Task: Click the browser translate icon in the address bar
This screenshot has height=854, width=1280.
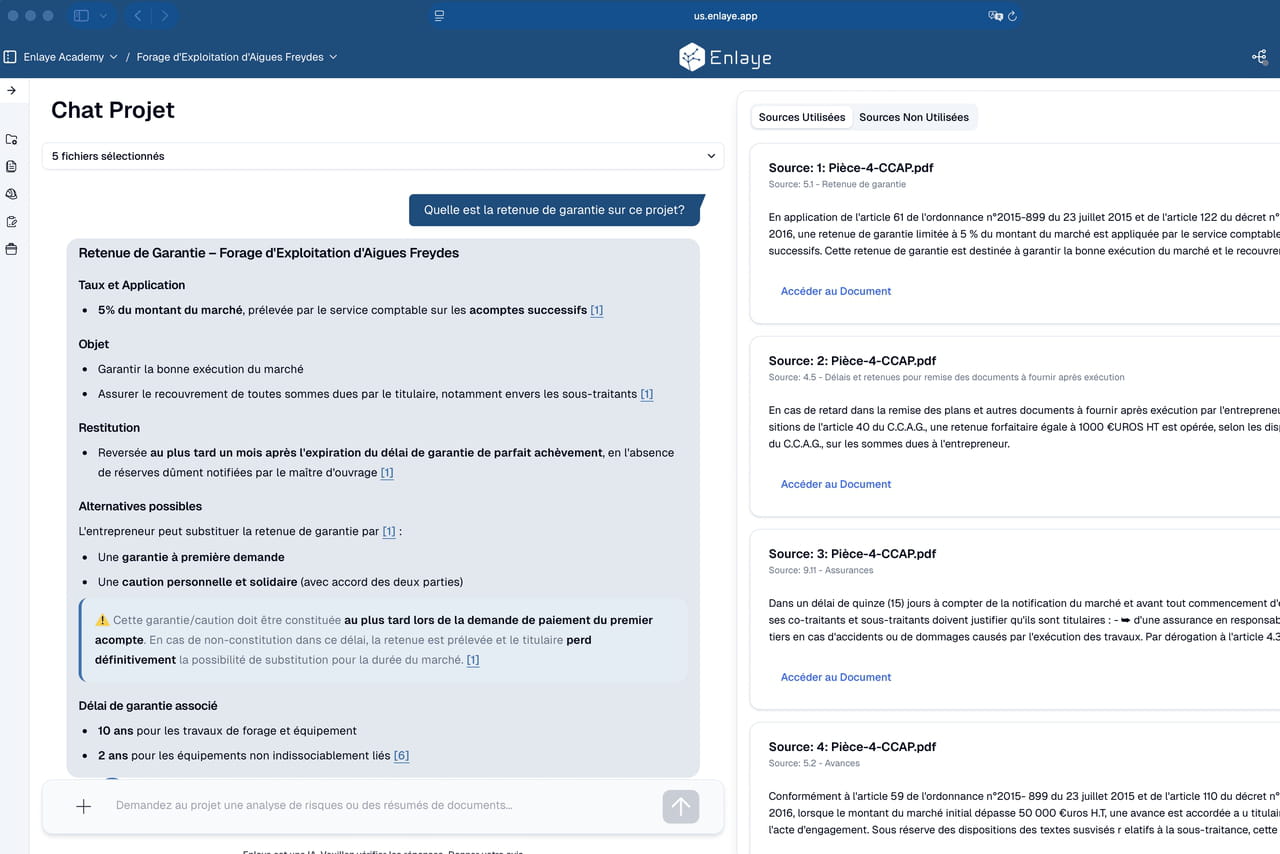Action: [995, 16]
